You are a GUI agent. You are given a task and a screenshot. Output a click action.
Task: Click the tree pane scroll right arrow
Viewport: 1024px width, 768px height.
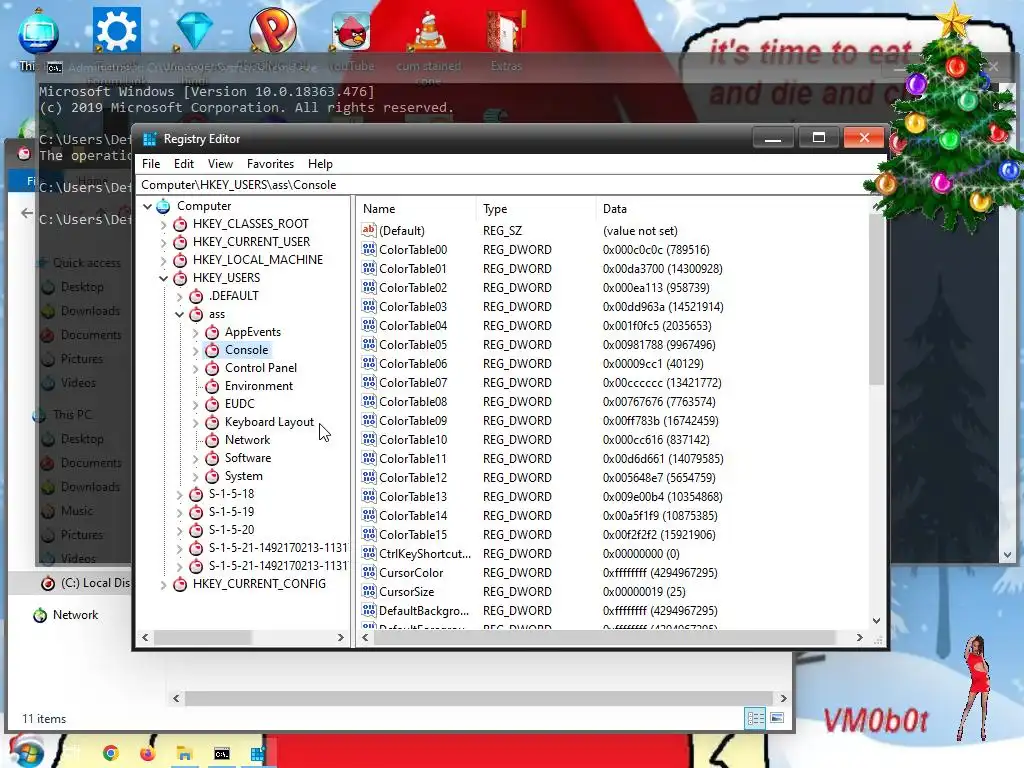(x=340, y=637)
